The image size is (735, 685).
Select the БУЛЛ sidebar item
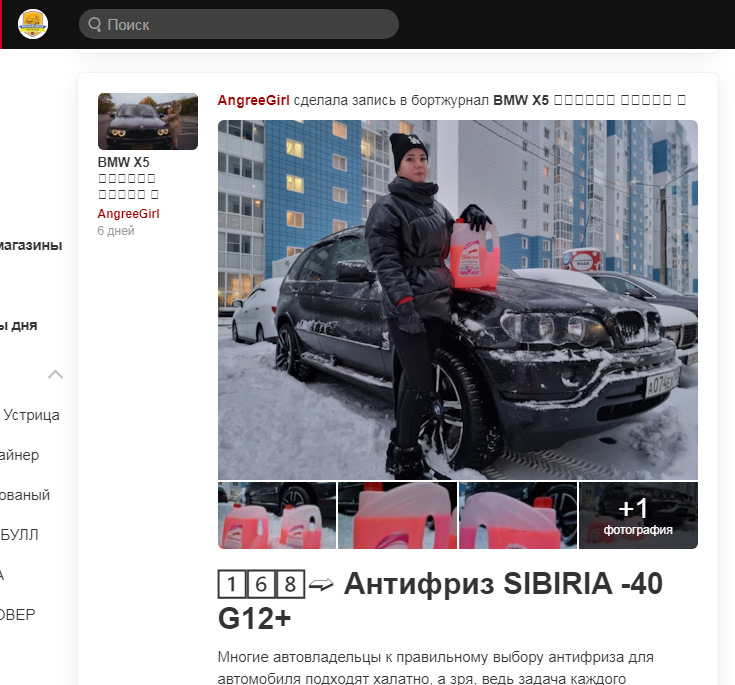click(20, 534)
